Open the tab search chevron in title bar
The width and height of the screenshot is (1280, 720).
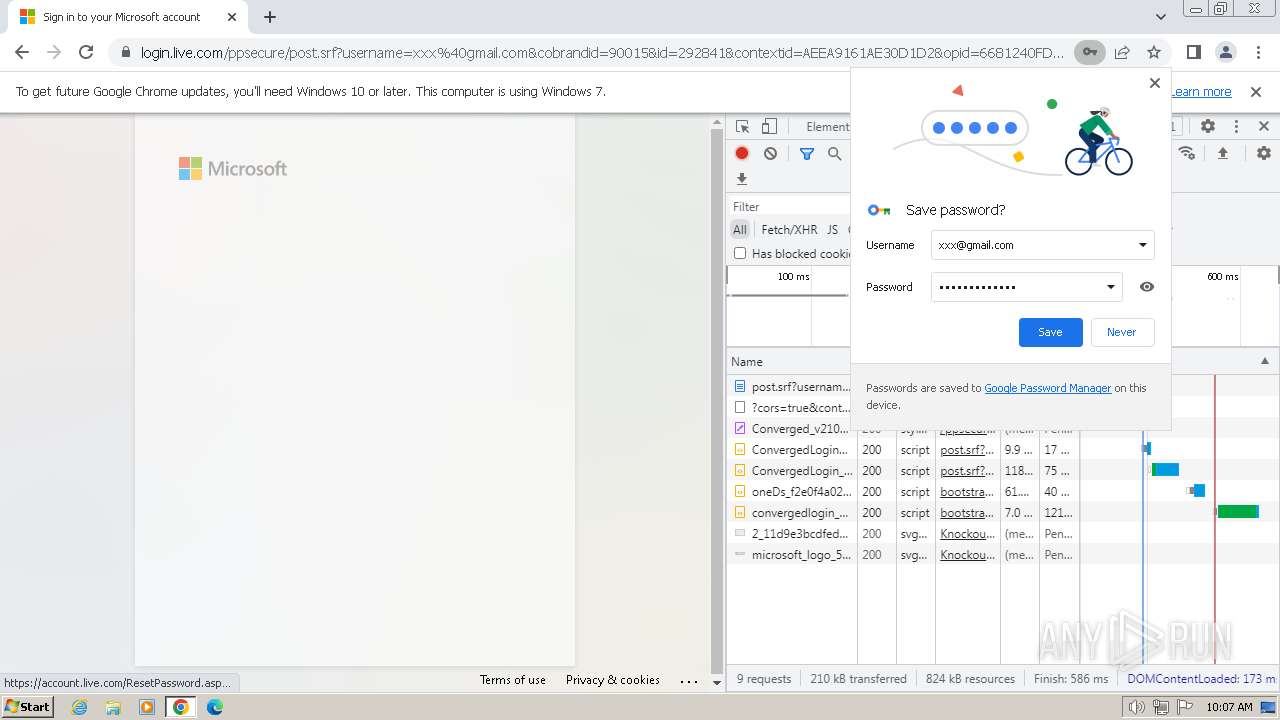click(1160, 17)
